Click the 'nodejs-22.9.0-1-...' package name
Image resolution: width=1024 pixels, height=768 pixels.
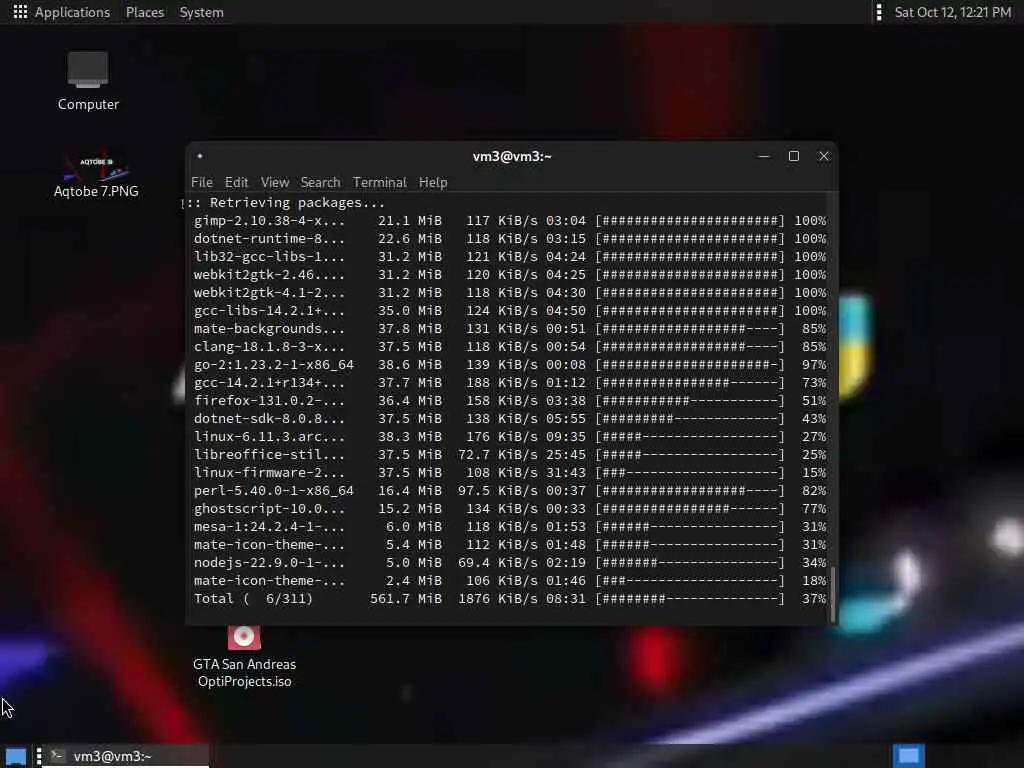coord(269,563)
